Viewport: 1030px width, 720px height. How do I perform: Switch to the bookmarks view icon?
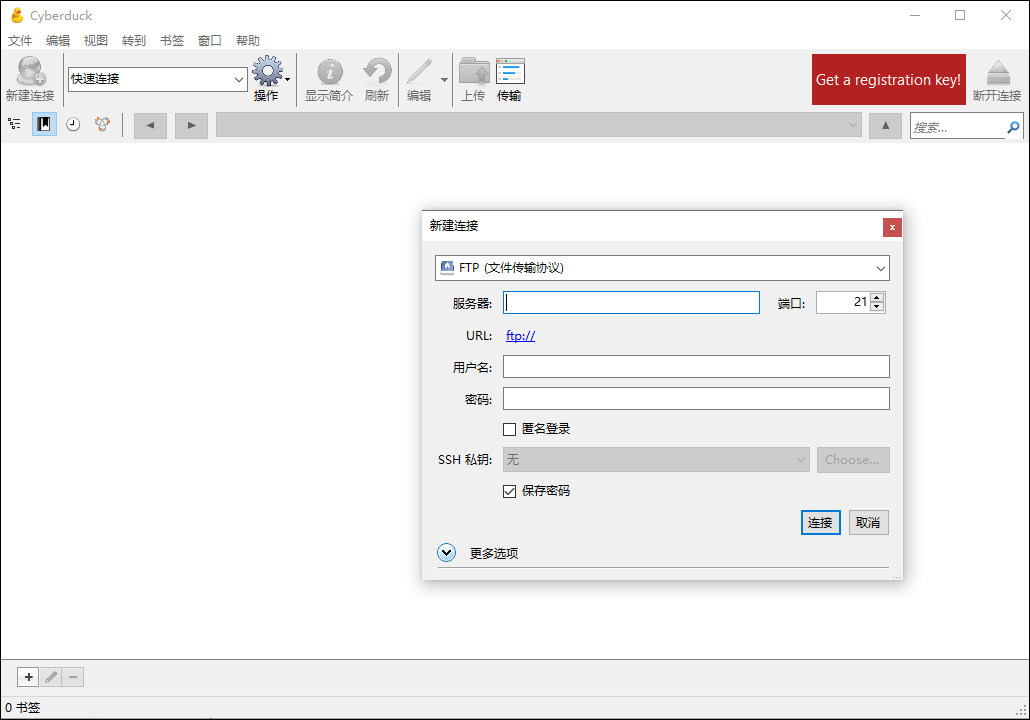click(44, 124)
